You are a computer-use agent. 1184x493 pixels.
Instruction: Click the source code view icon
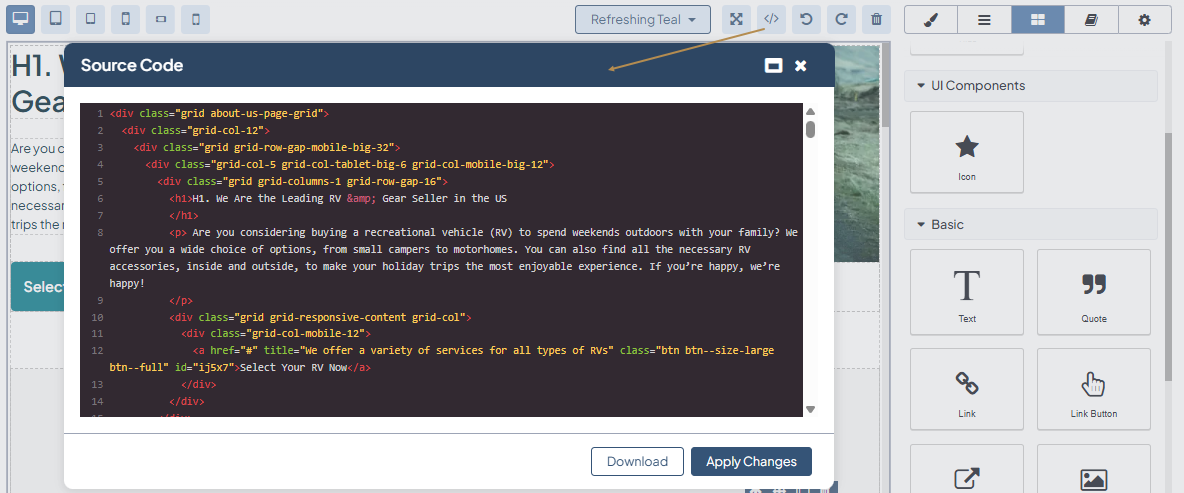(x=771, y=19)
